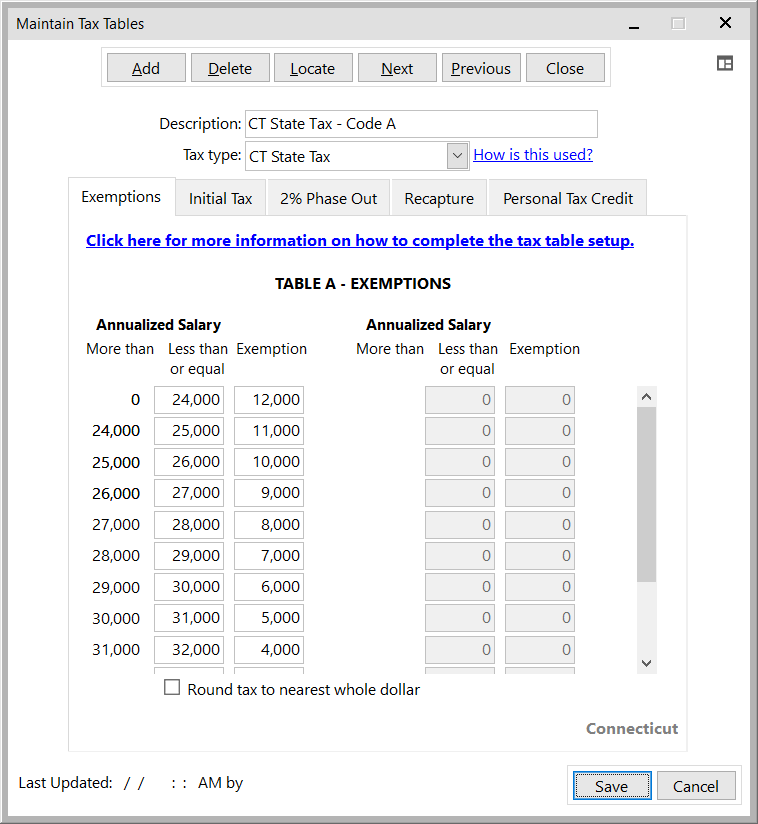Viewport: 758px width, 824px height.
Task: Click Locate to find a tax table
Action: click(x=312, y=68)
